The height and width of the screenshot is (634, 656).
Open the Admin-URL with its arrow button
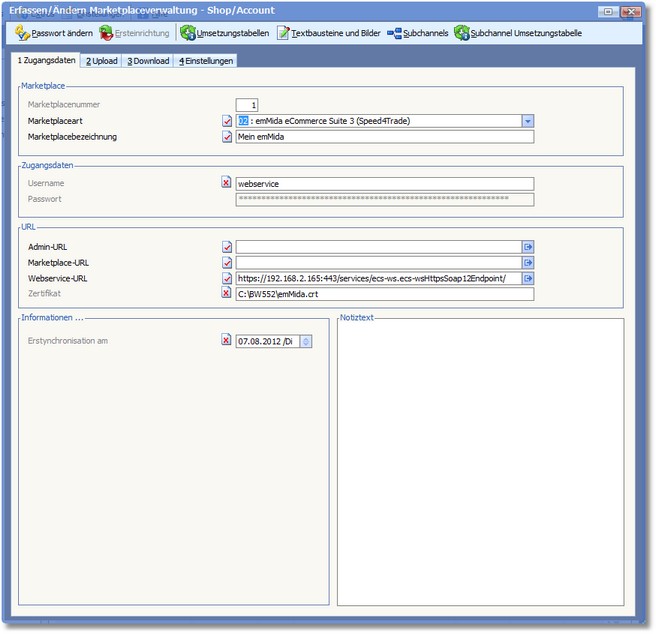tap(528, 247)
